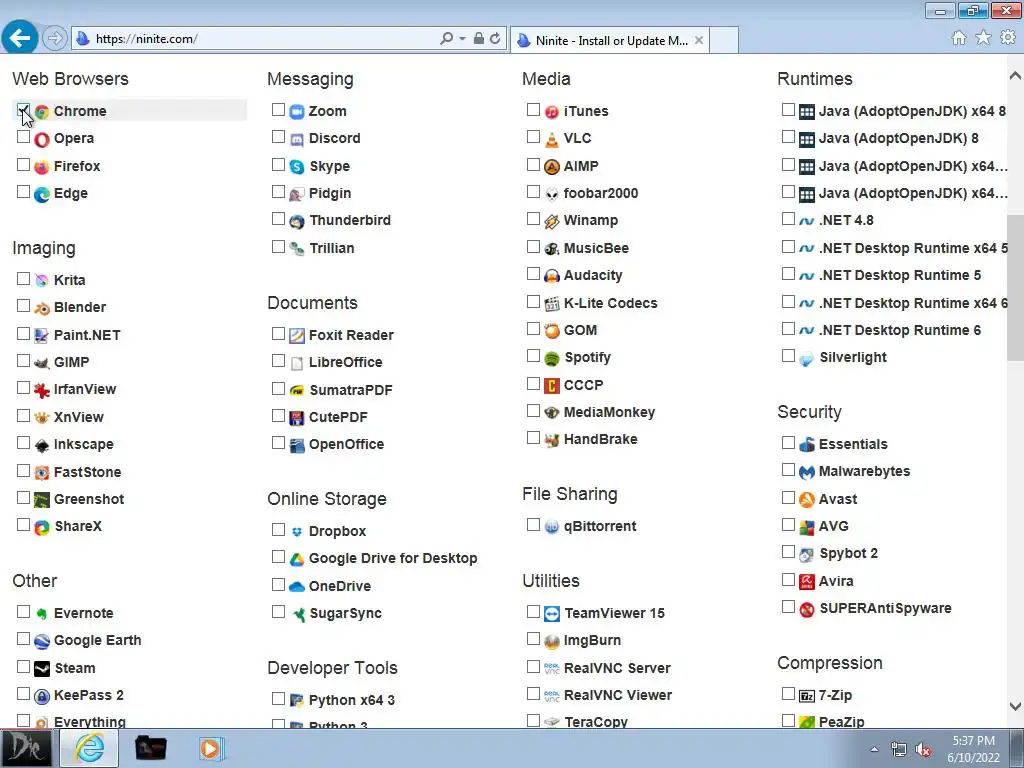1024x768 pixels.
Task: Refresh the page with the reload button
Action: 495,39
